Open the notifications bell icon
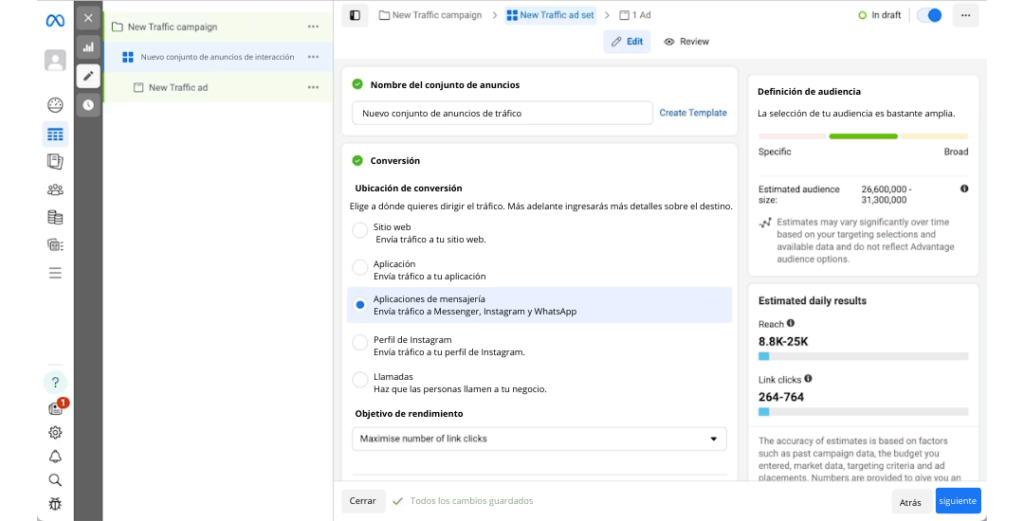1024x521 pixels. (55, 456)
